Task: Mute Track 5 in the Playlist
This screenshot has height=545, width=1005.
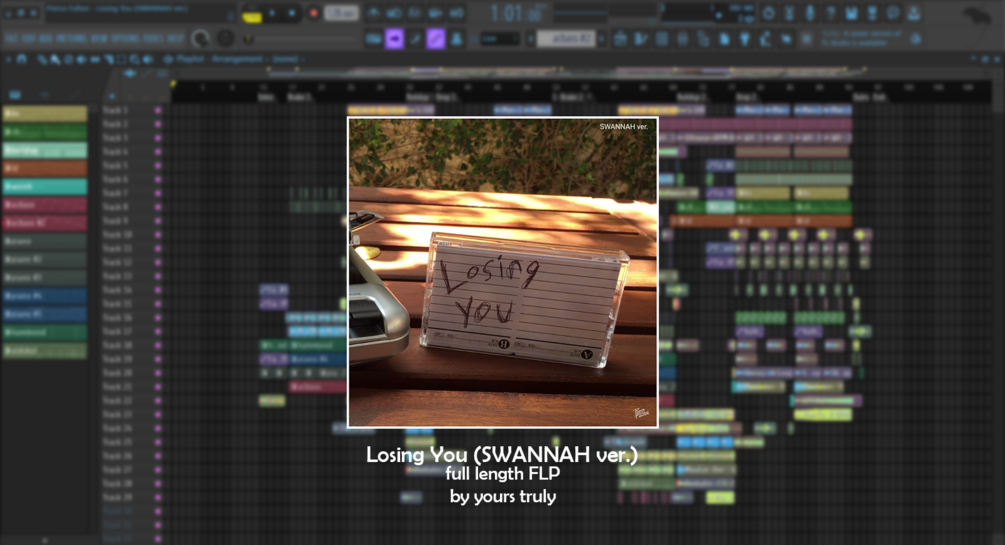Action: pos(158,165)
